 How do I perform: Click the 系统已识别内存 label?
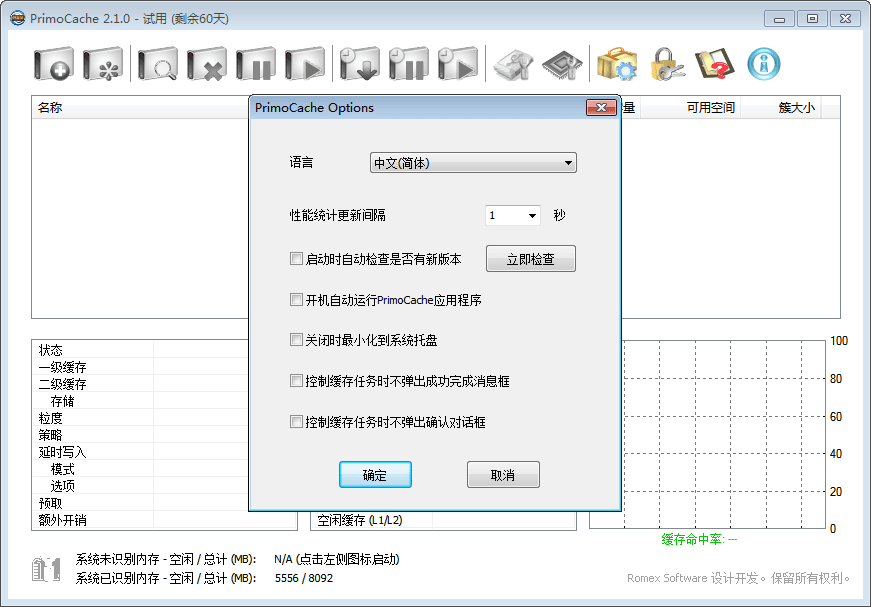click(x=166, y=578)
